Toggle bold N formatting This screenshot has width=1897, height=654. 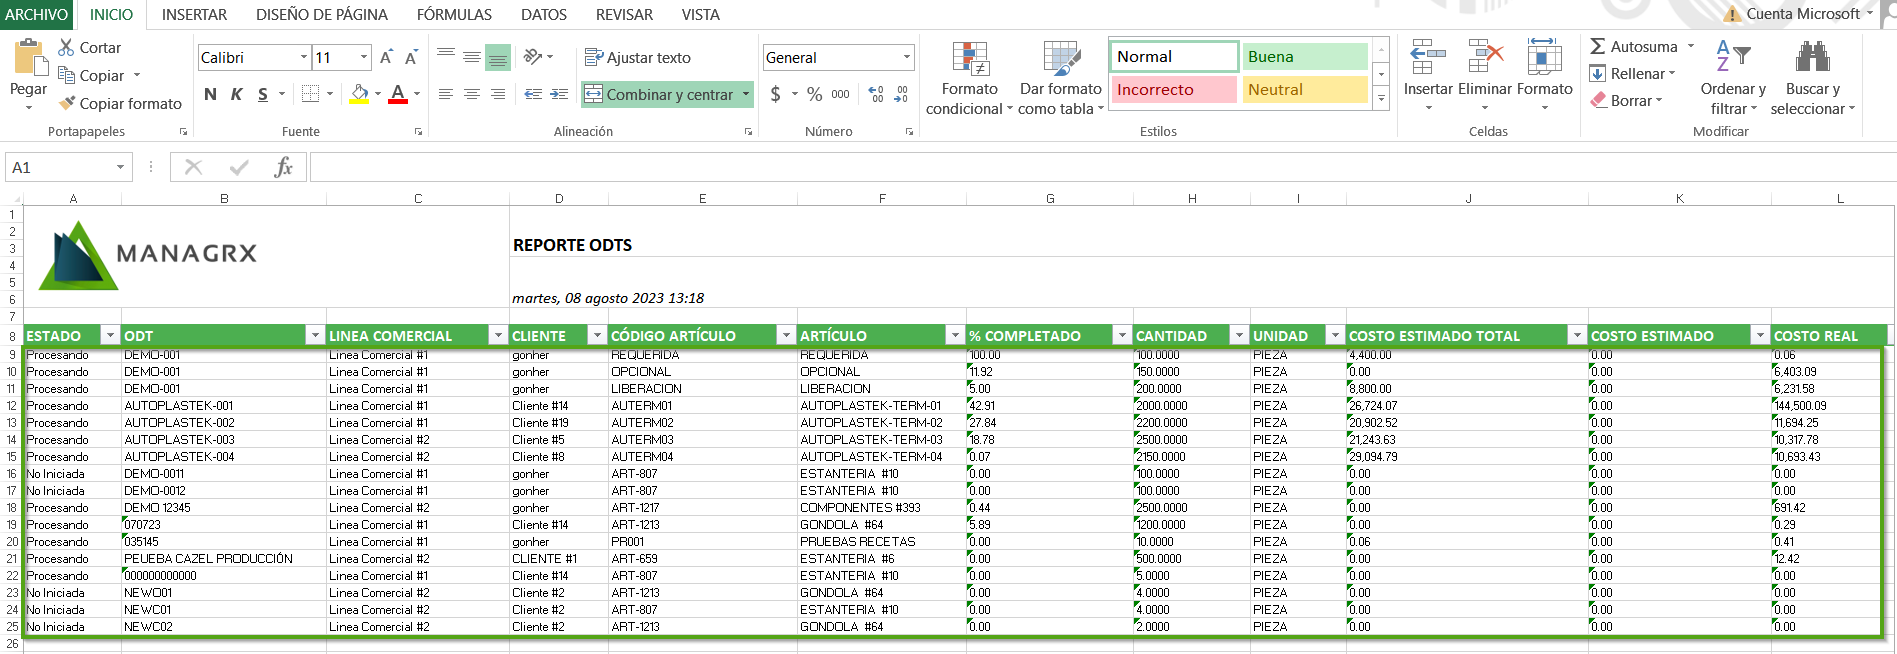point(210,94)
